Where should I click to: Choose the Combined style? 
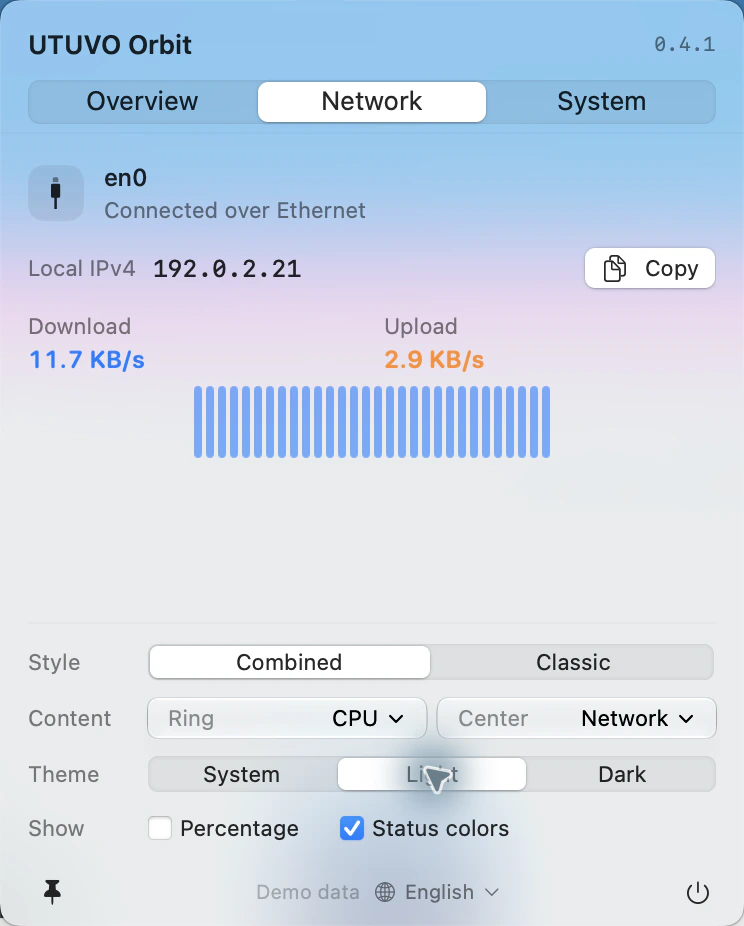[x=289, y=662]
